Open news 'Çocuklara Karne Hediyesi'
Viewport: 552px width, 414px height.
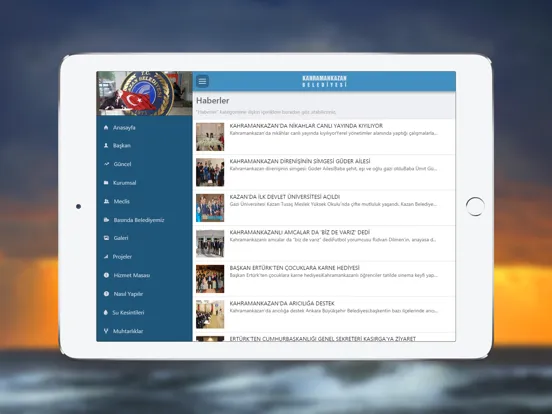pos(294,268)
